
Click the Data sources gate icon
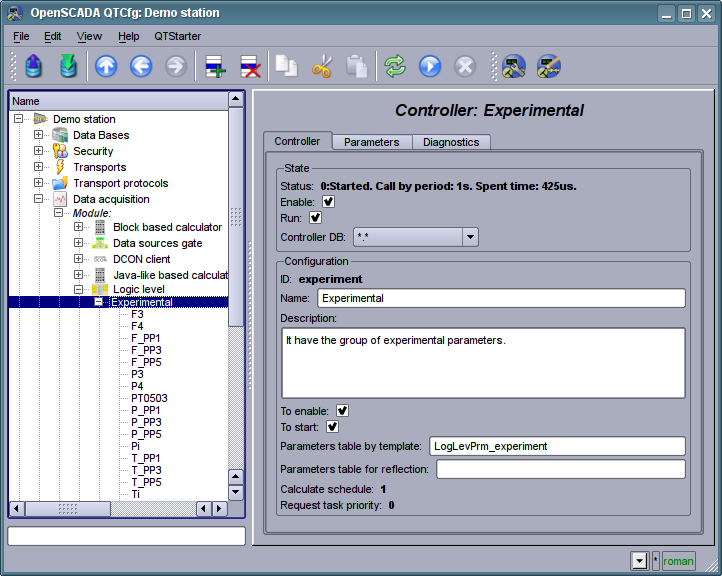(100, 243)
